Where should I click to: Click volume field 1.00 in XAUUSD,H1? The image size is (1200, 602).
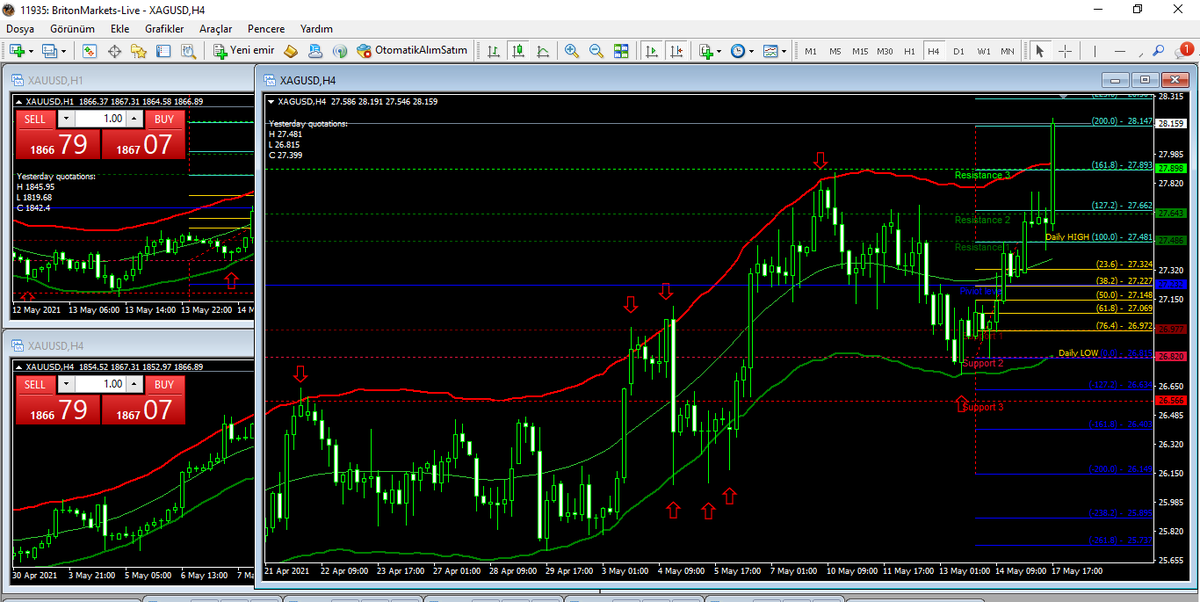[x=100, y=119]
